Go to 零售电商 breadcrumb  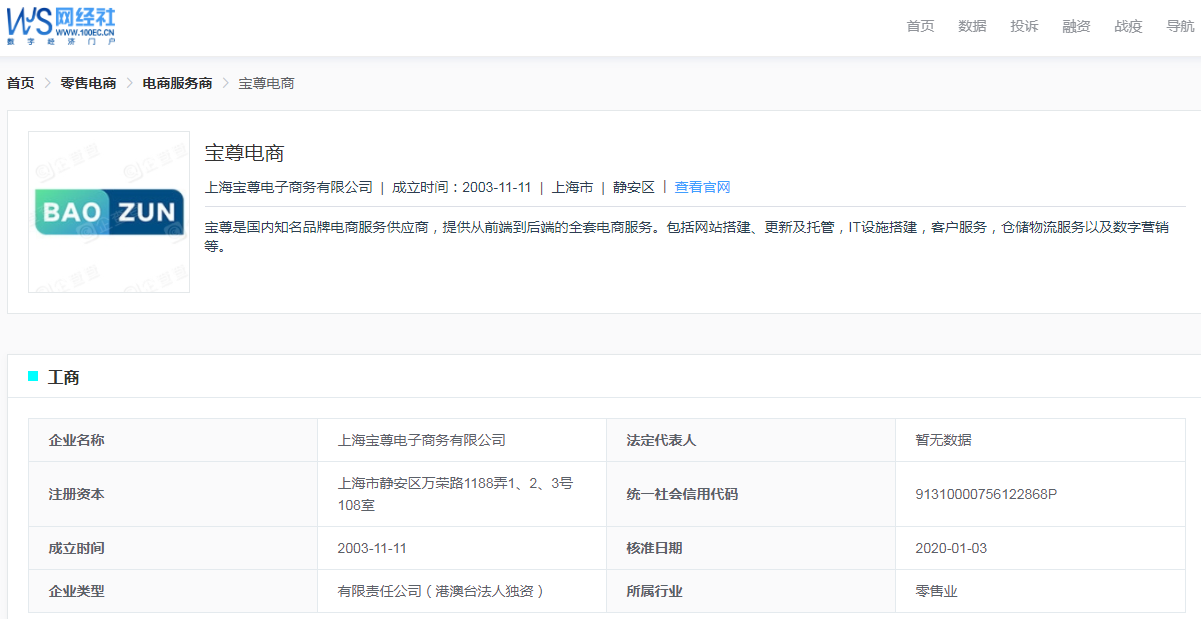(88, 83)
